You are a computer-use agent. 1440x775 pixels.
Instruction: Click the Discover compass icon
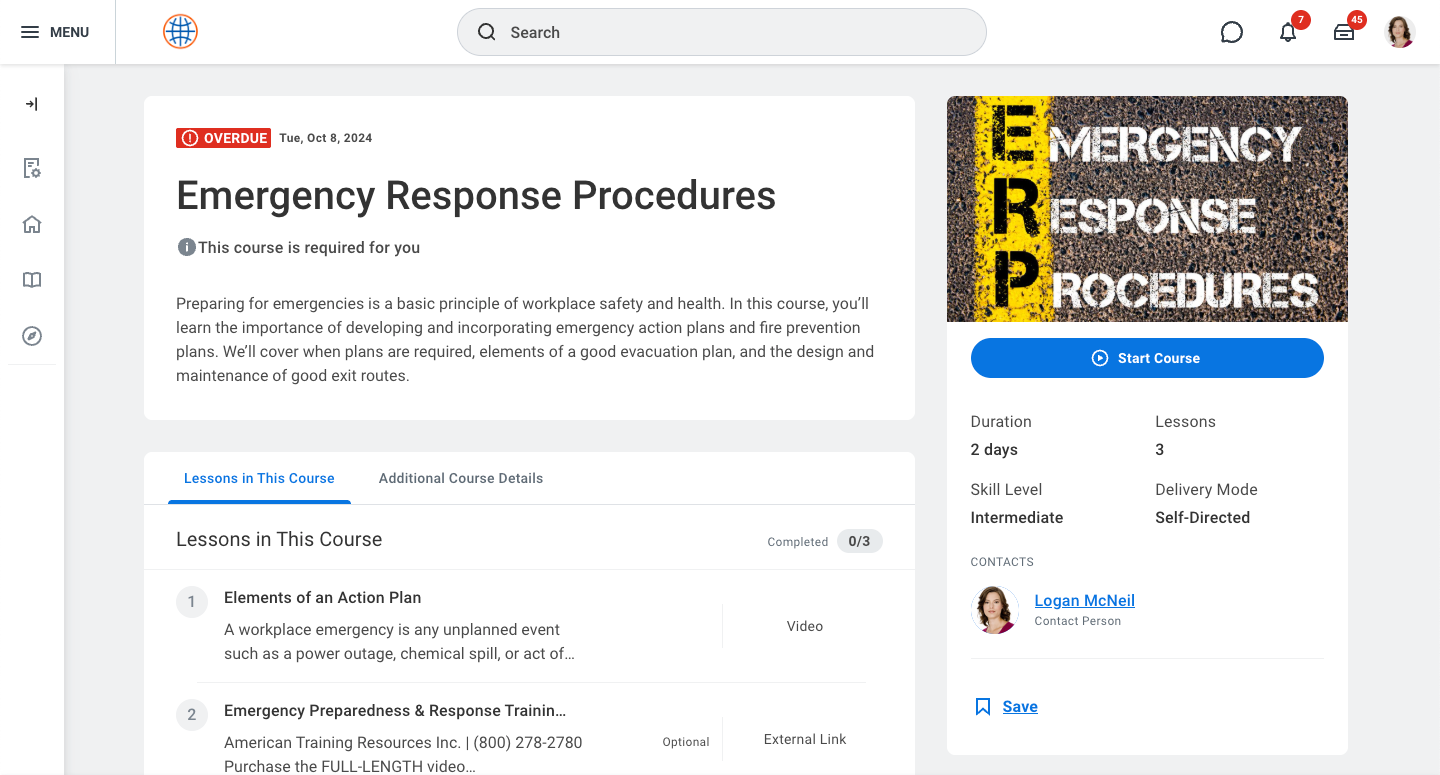31,336
